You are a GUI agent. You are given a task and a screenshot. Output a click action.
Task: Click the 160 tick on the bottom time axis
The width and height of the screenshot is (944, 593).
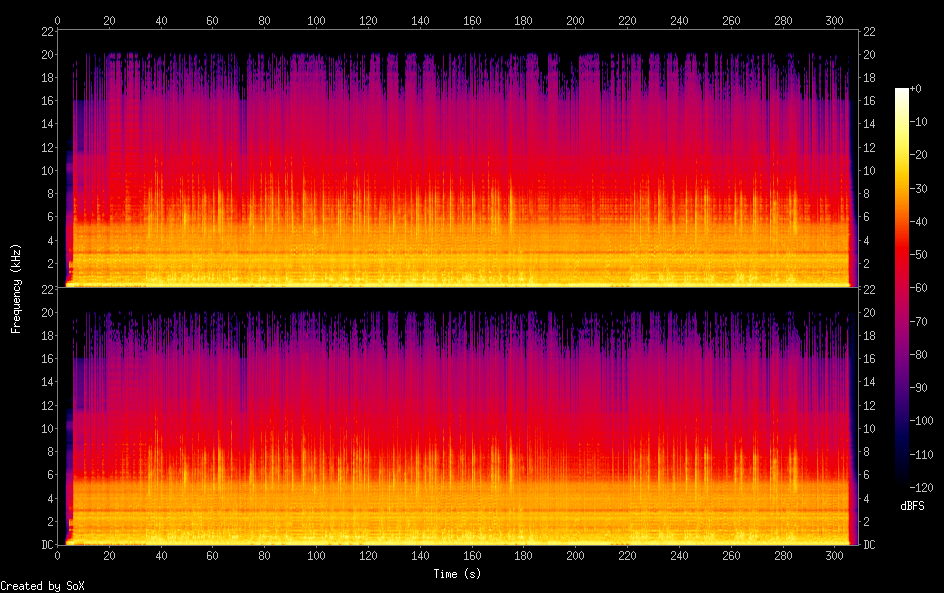point(472,557)
